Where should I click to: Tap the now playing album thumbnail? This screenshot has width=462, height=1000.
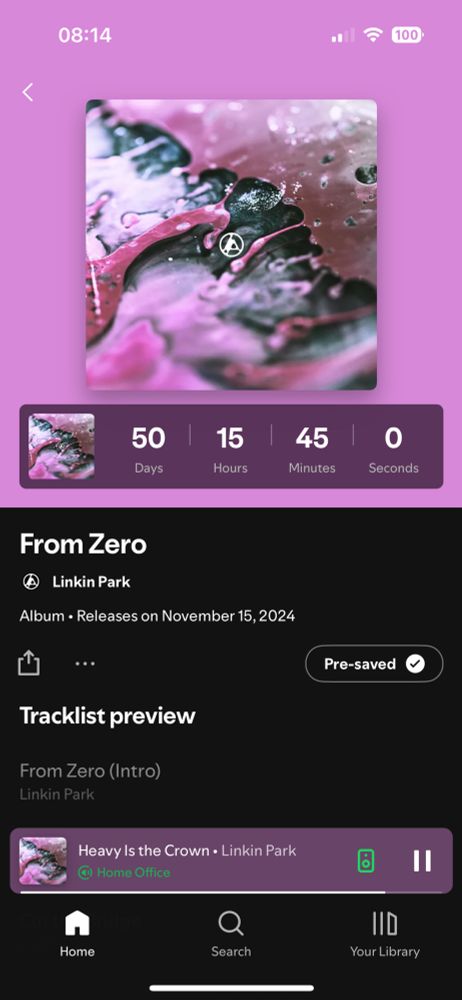pos(43,860)
